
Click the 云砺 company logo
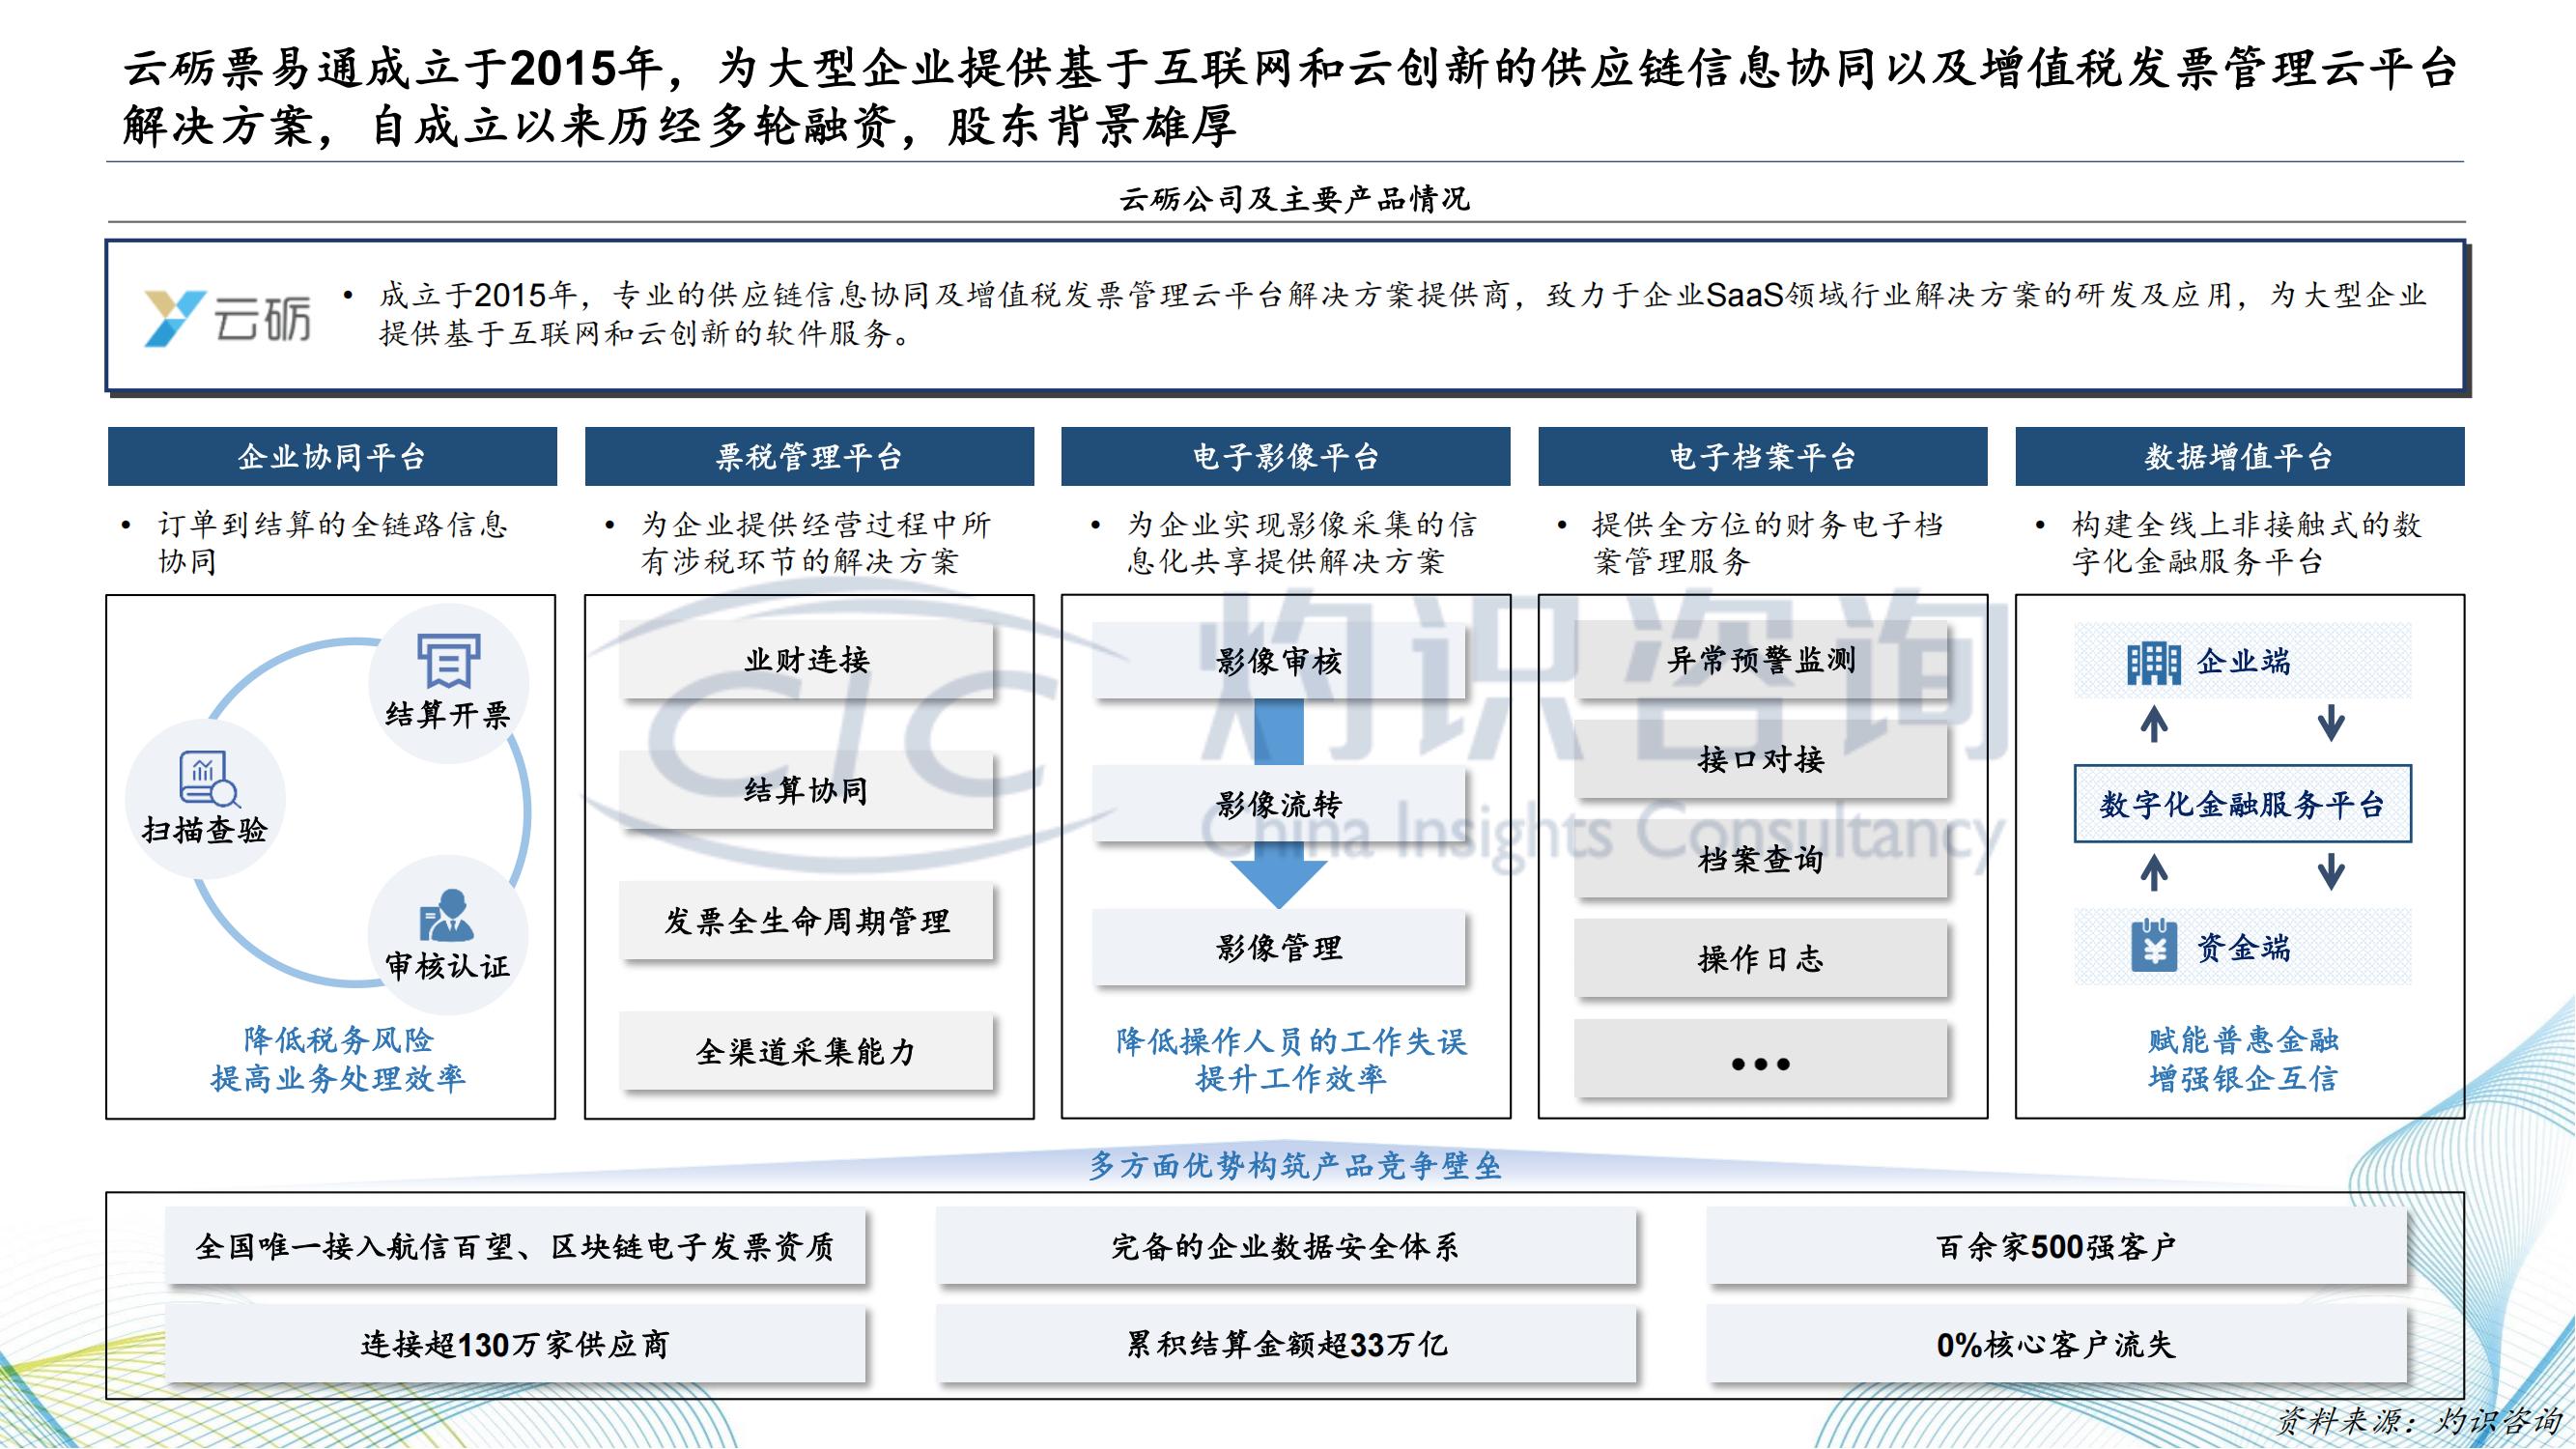[227, 318]
